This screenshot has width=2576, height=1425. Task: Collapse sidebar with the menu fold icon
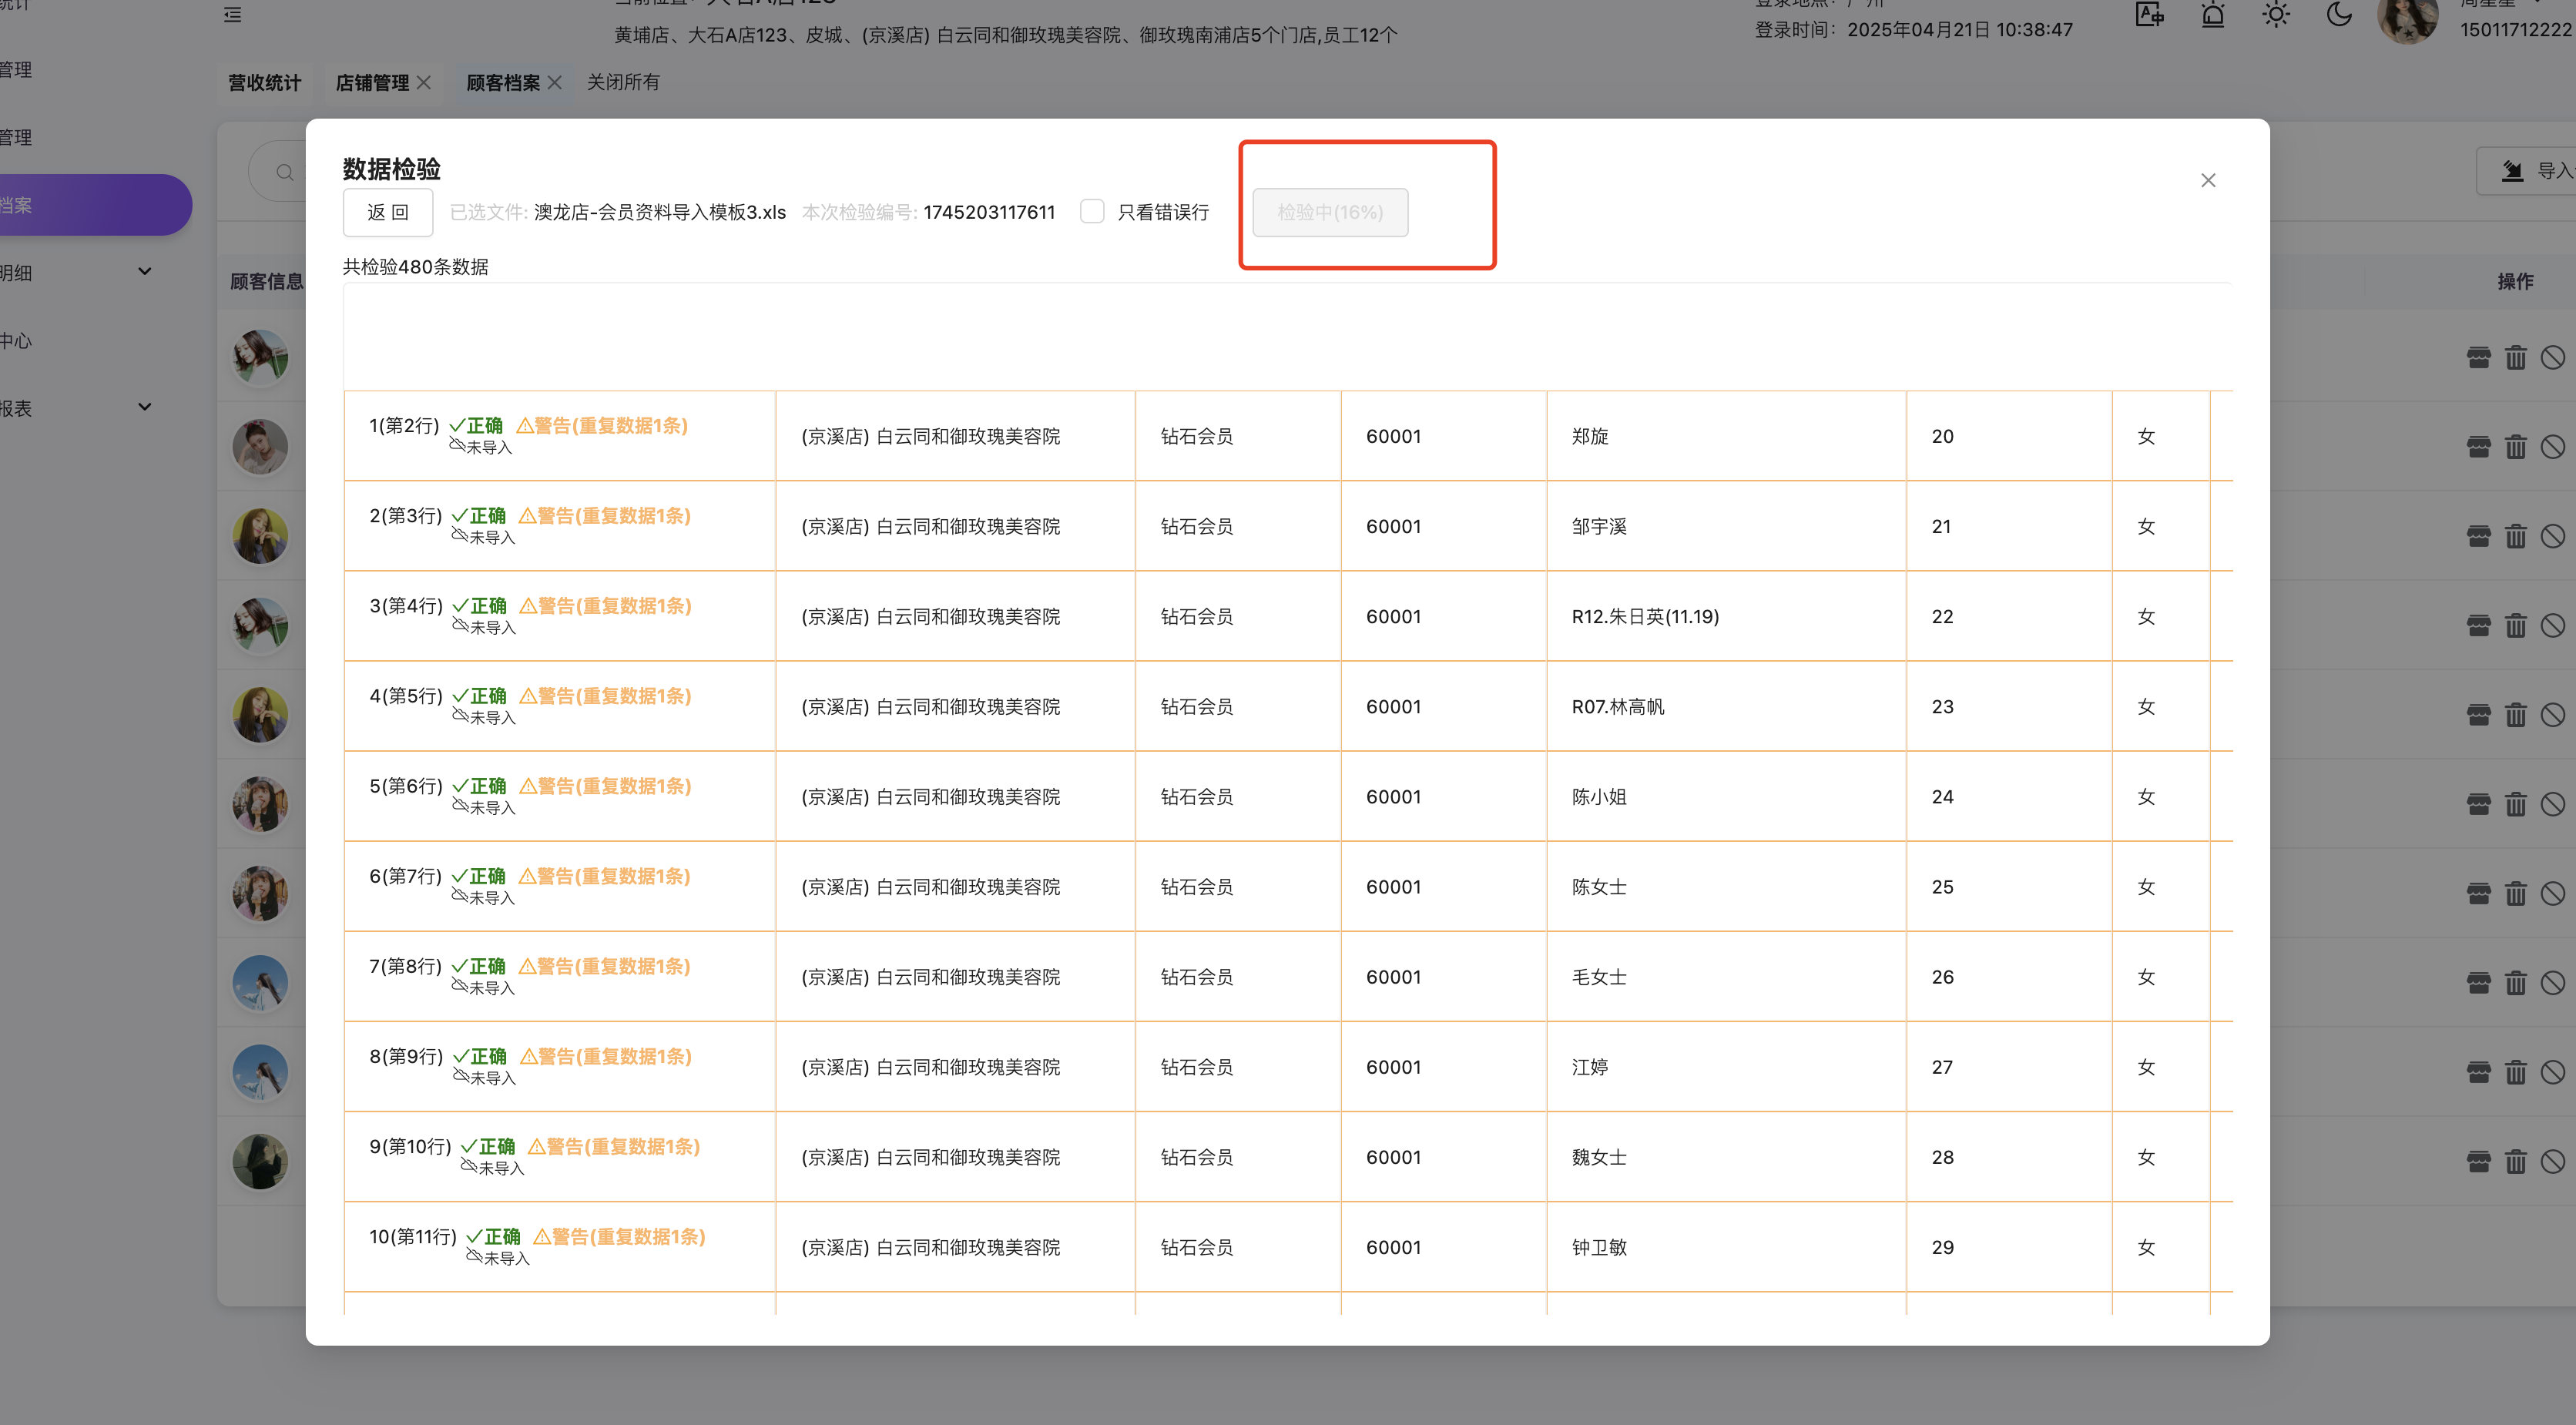[233, 15]
